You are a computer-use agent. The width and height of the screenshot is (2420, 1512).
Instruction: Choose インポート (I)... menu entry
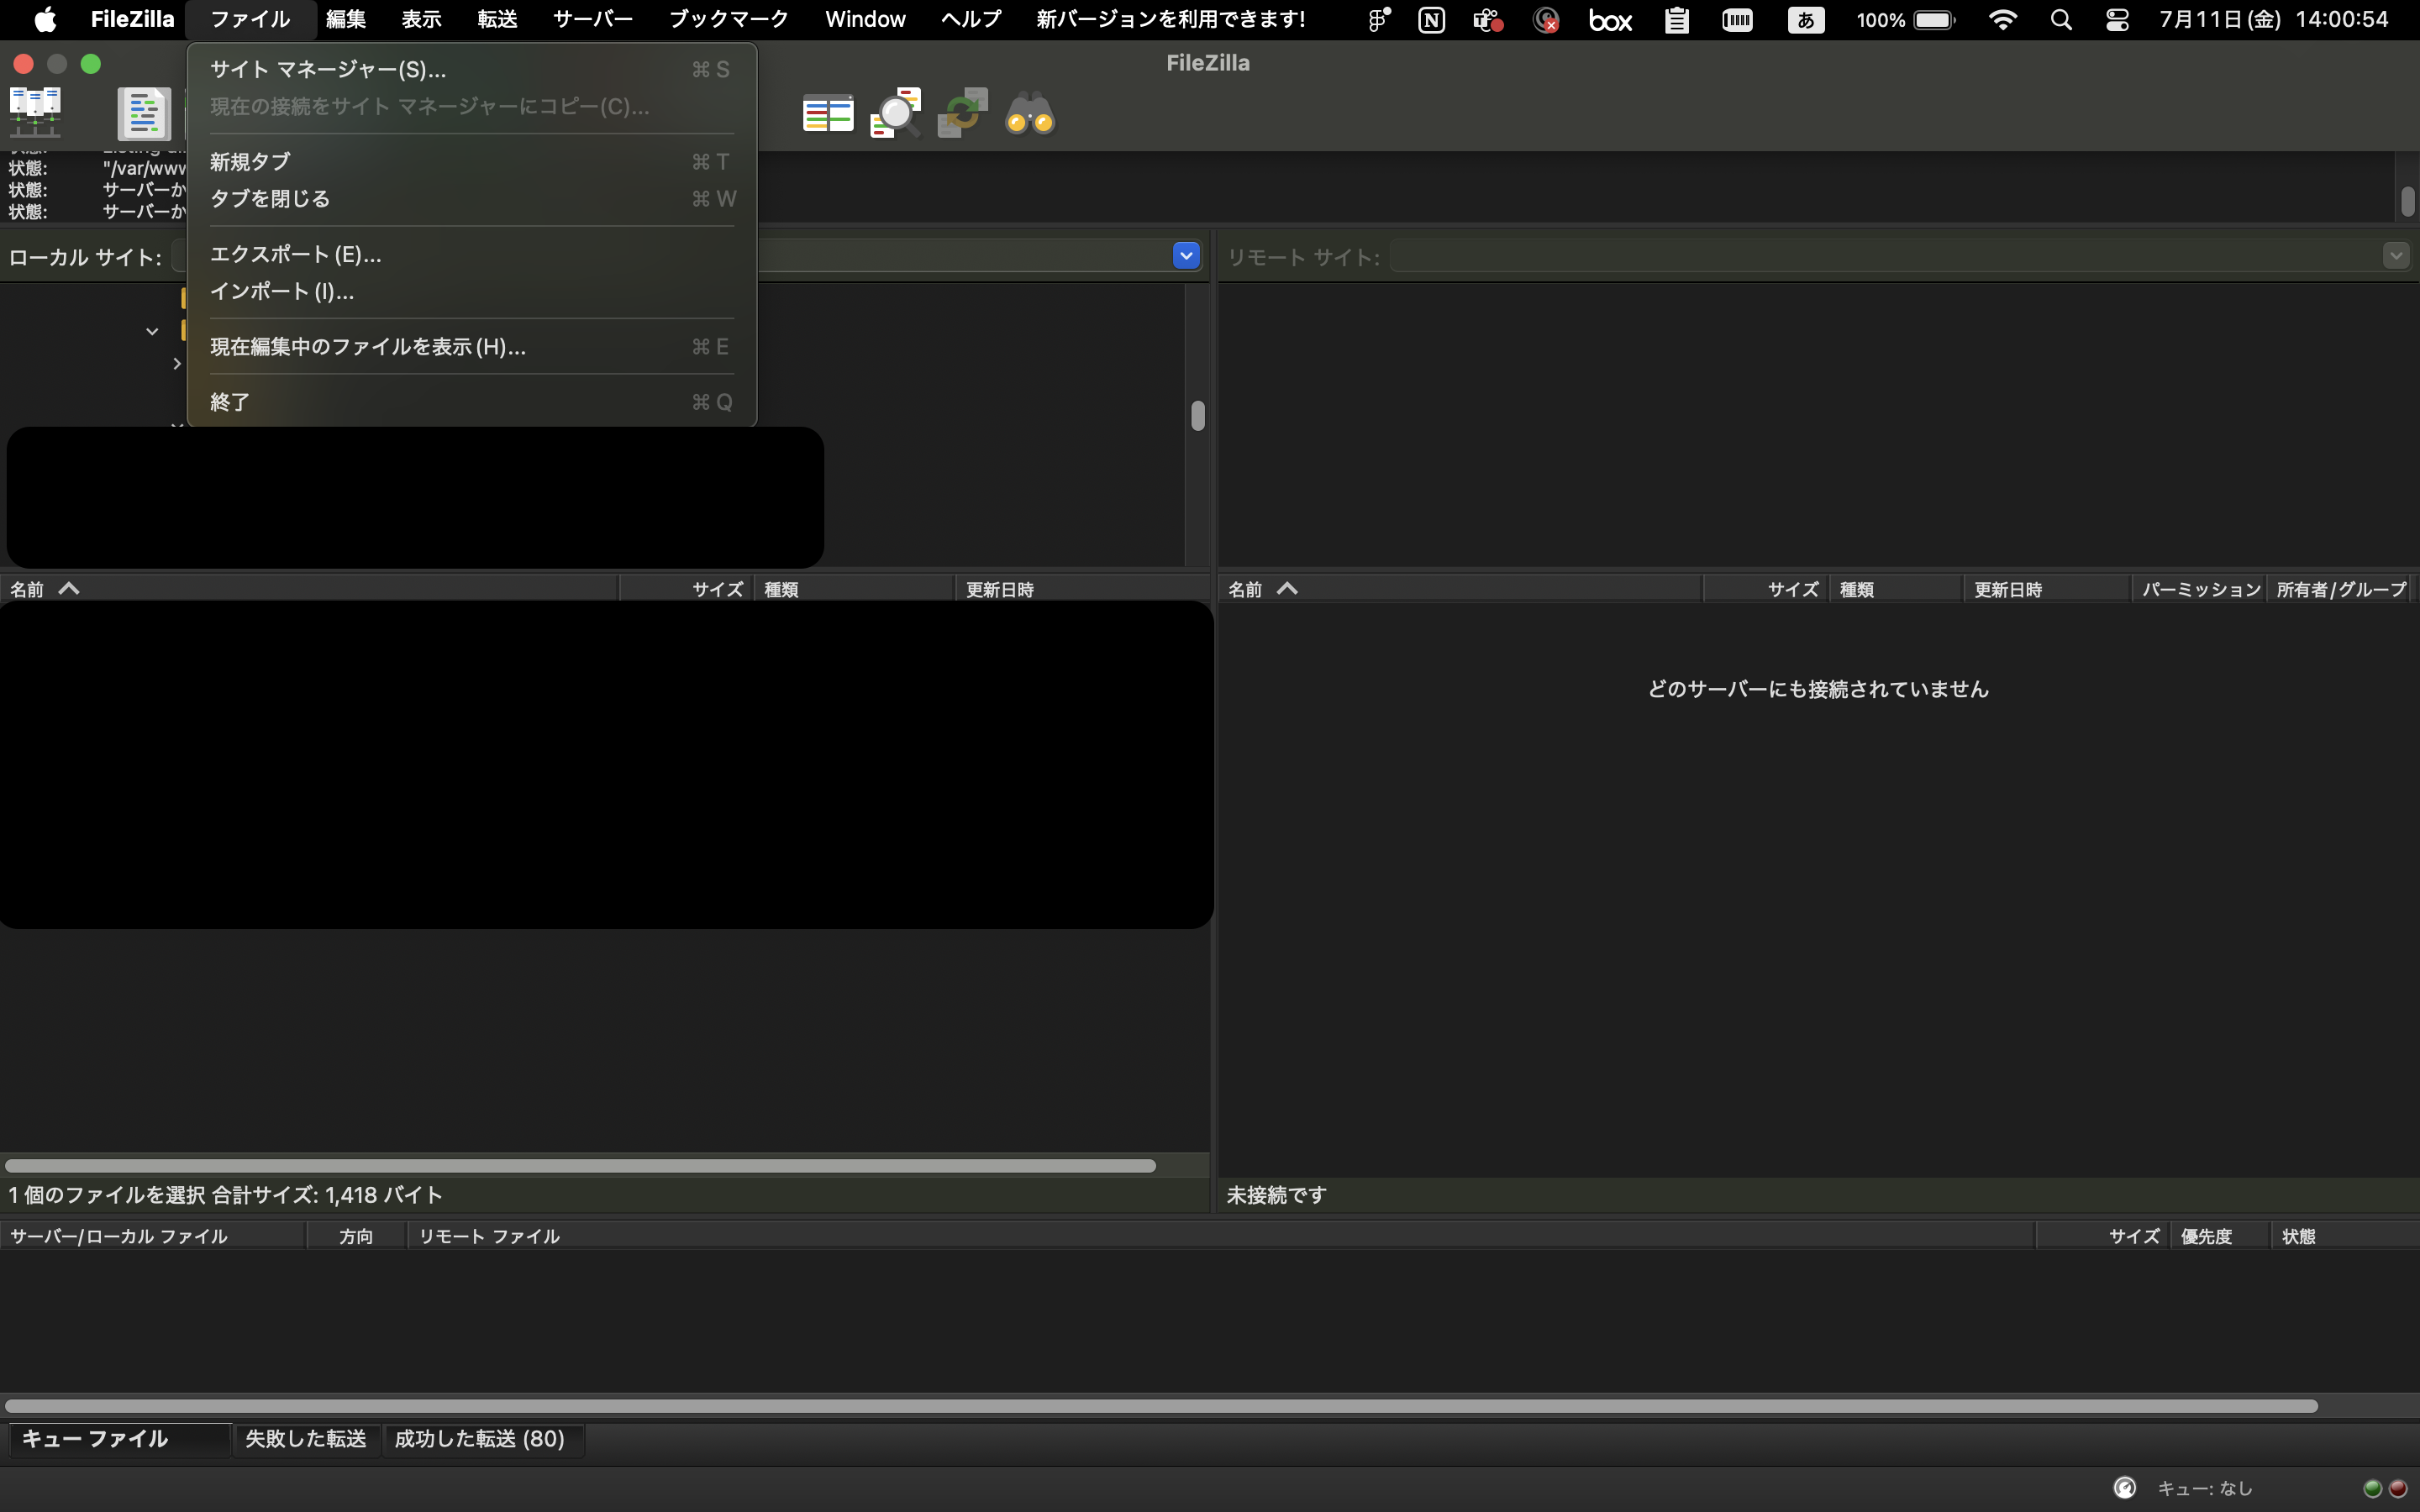tap(471, 291)
